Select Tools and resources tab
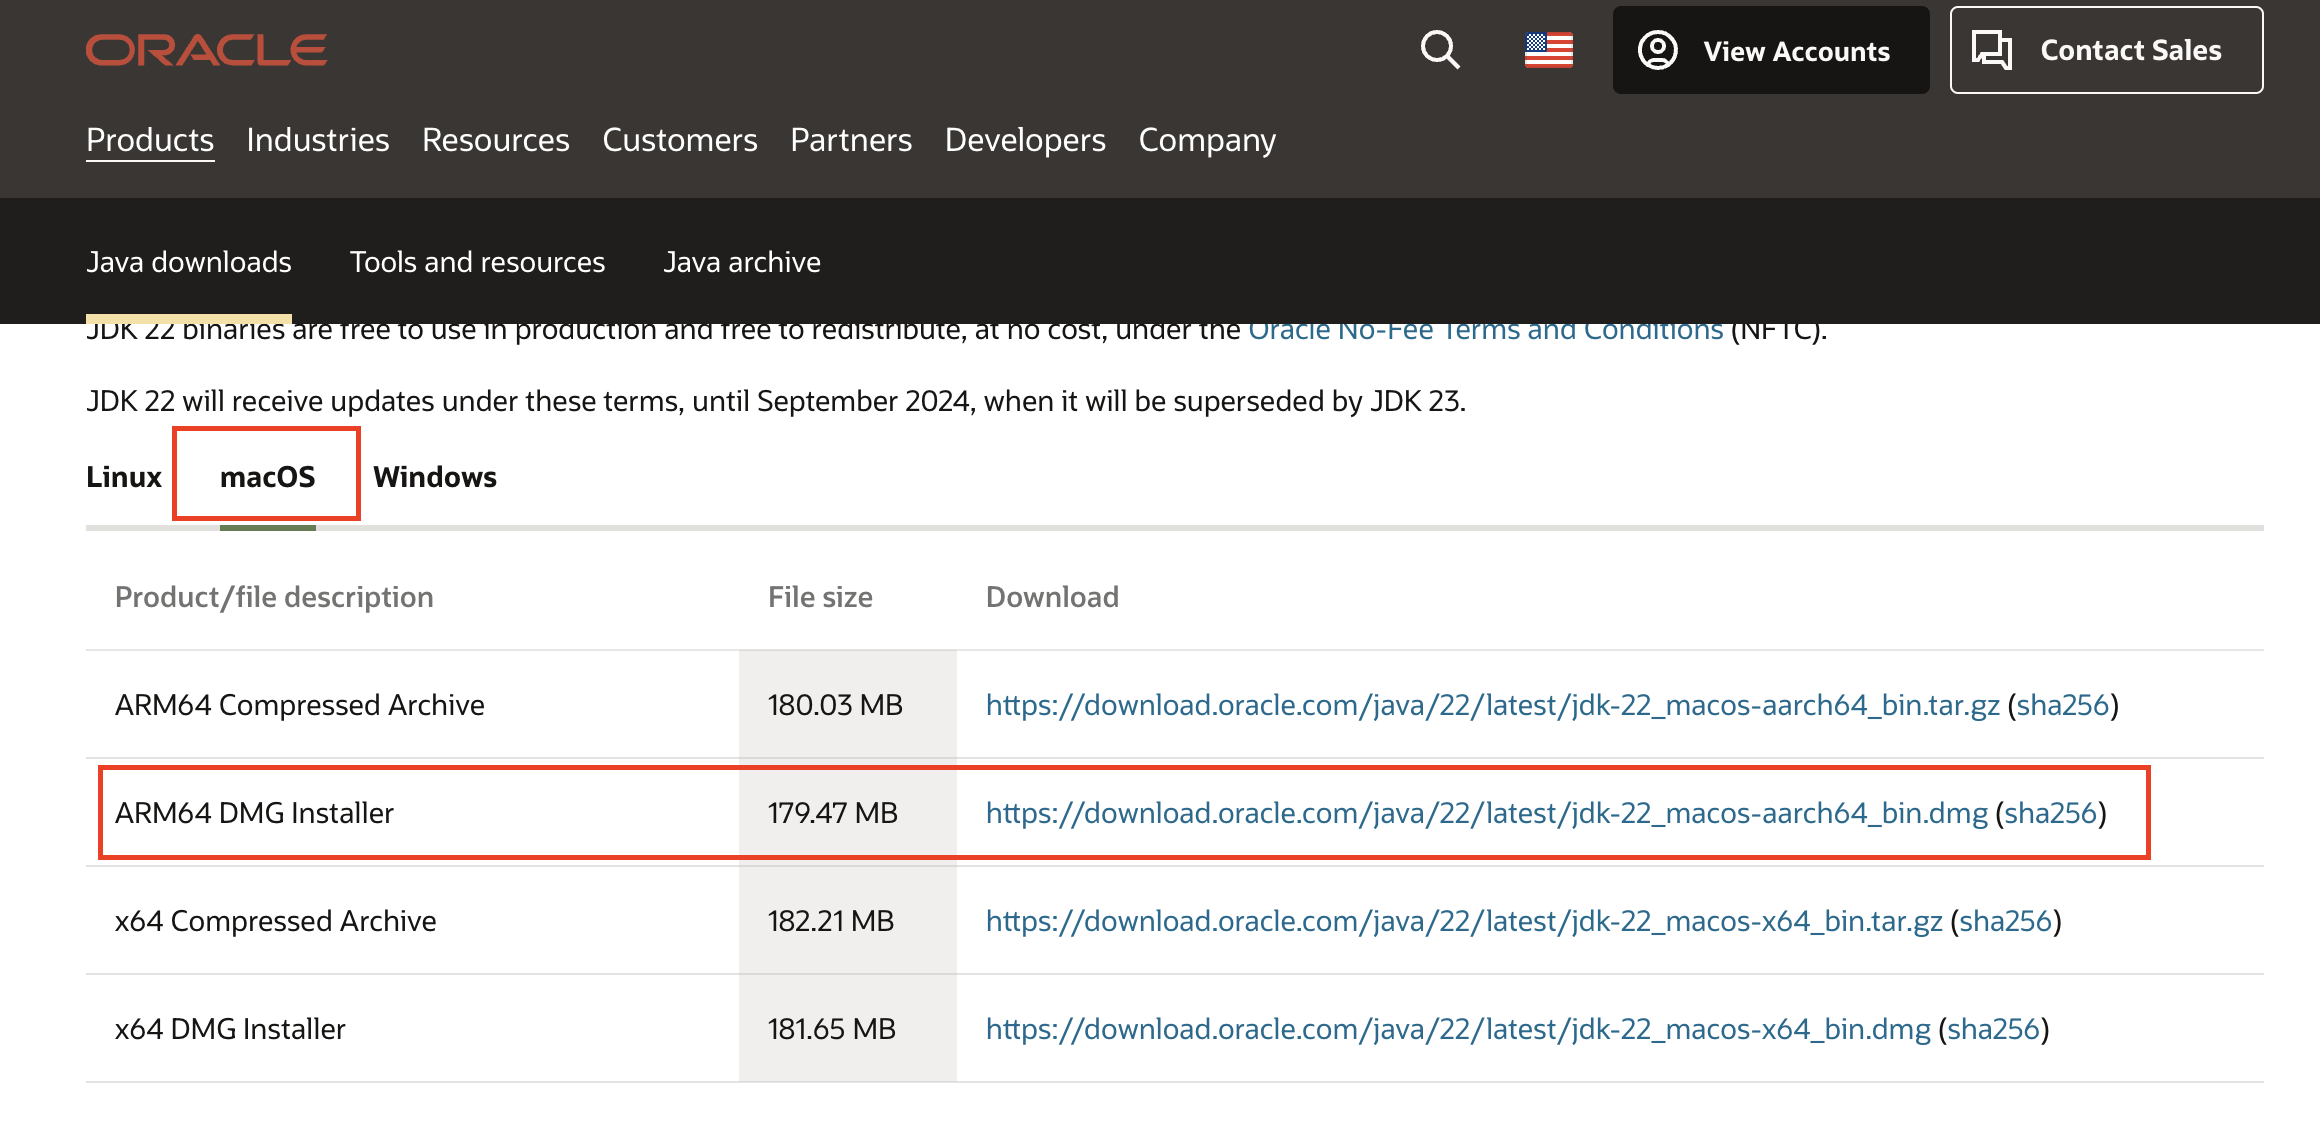 coord(477,262)
